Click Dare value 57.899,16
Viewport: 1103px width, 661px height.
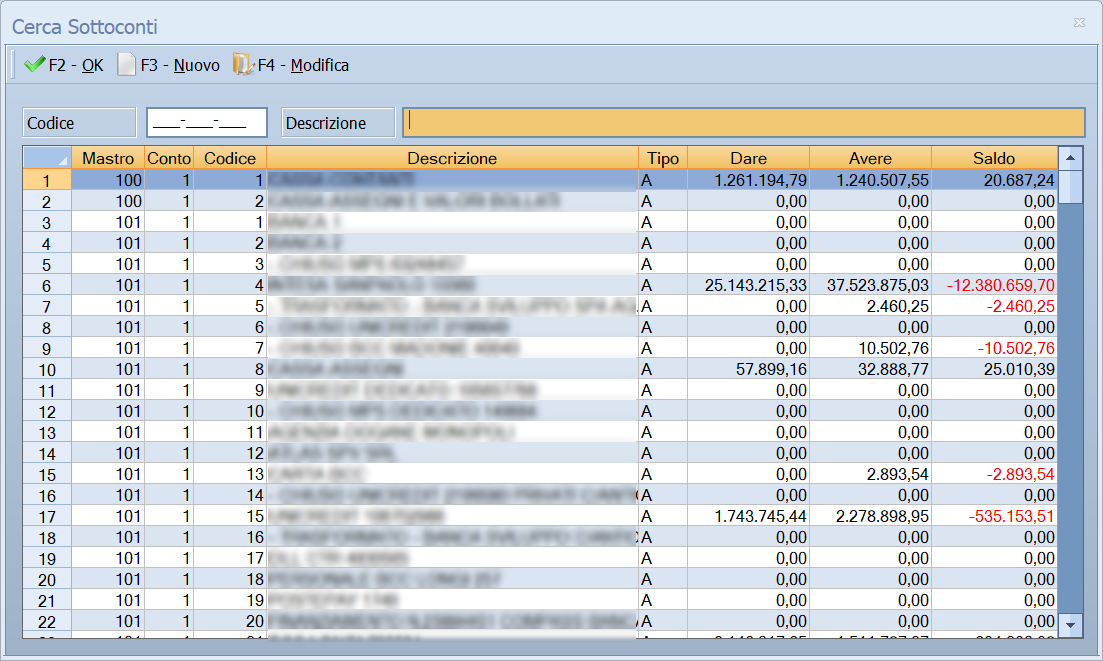tap(771, 369)
